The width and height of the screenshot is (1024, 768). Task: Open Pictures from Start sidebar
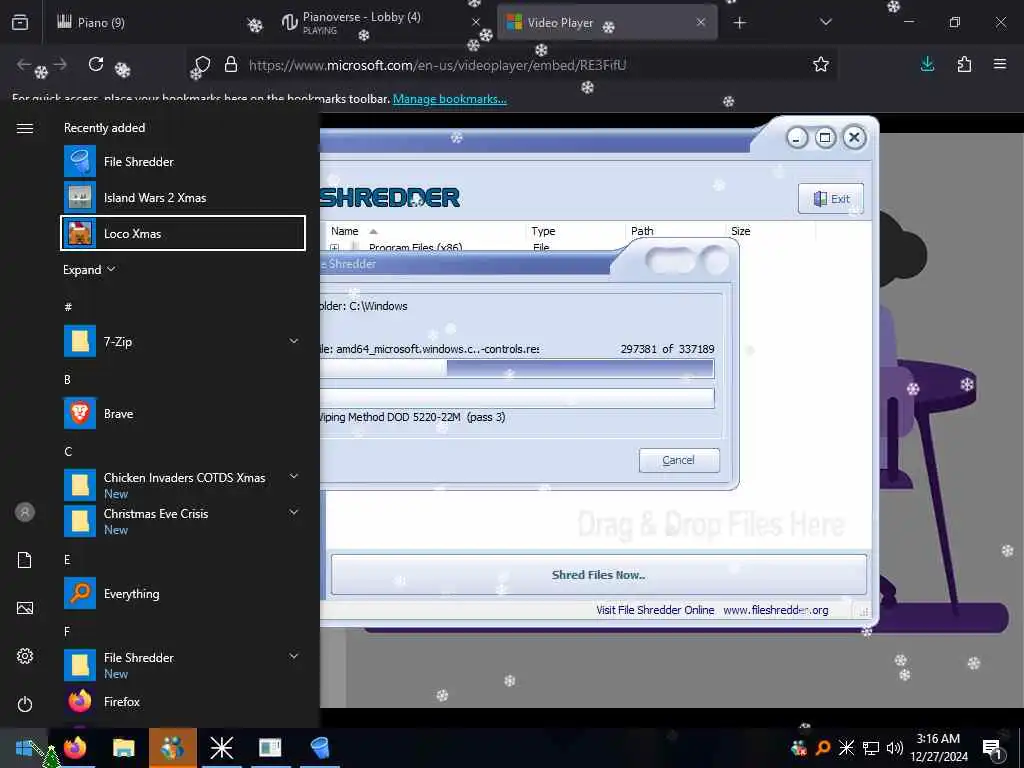click(25, 608)
